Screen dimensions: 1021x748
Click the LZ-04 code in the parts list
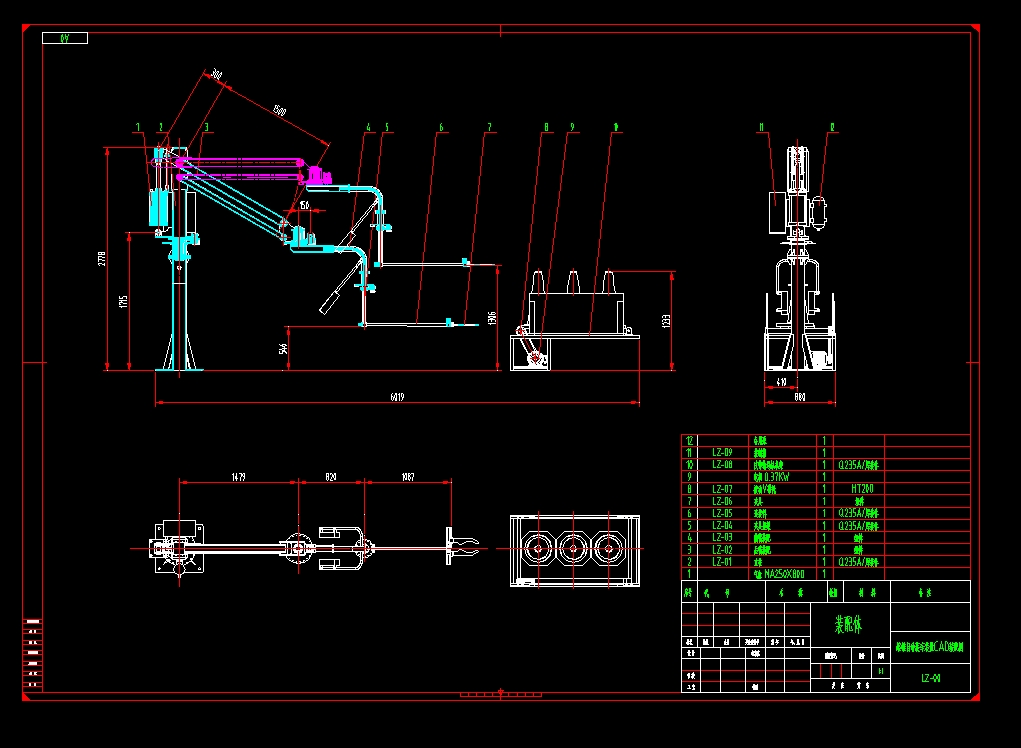pos(722,525)
